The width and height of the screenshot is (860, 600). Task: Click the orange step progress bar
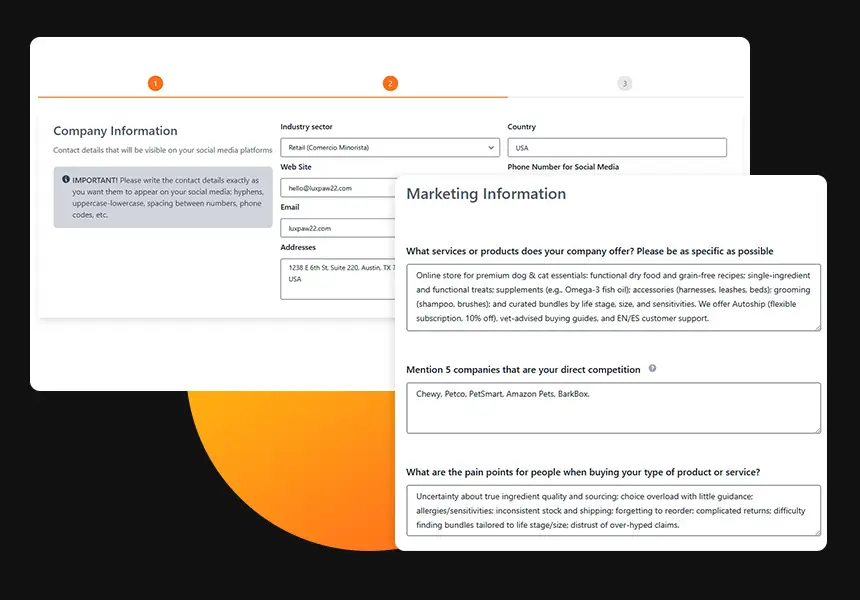(x=272, y=97)
